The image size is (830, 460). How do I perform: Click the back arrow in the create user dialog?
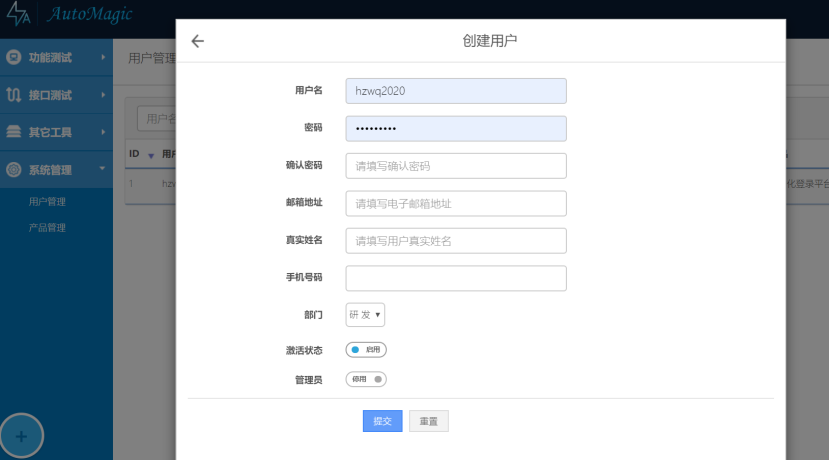[x=197, y=41]
